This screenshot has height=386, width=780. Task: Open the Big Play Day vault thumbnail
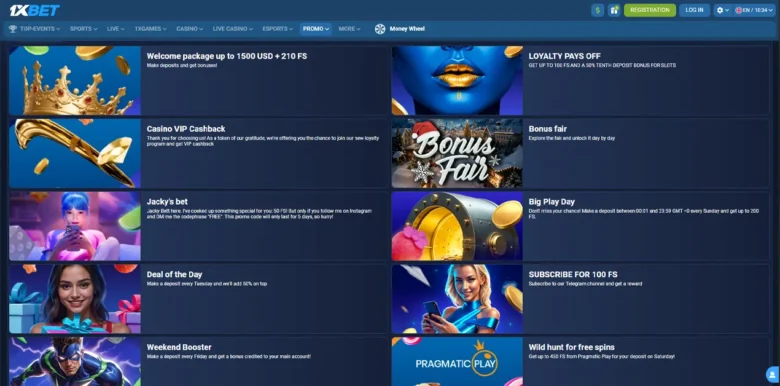457,226
